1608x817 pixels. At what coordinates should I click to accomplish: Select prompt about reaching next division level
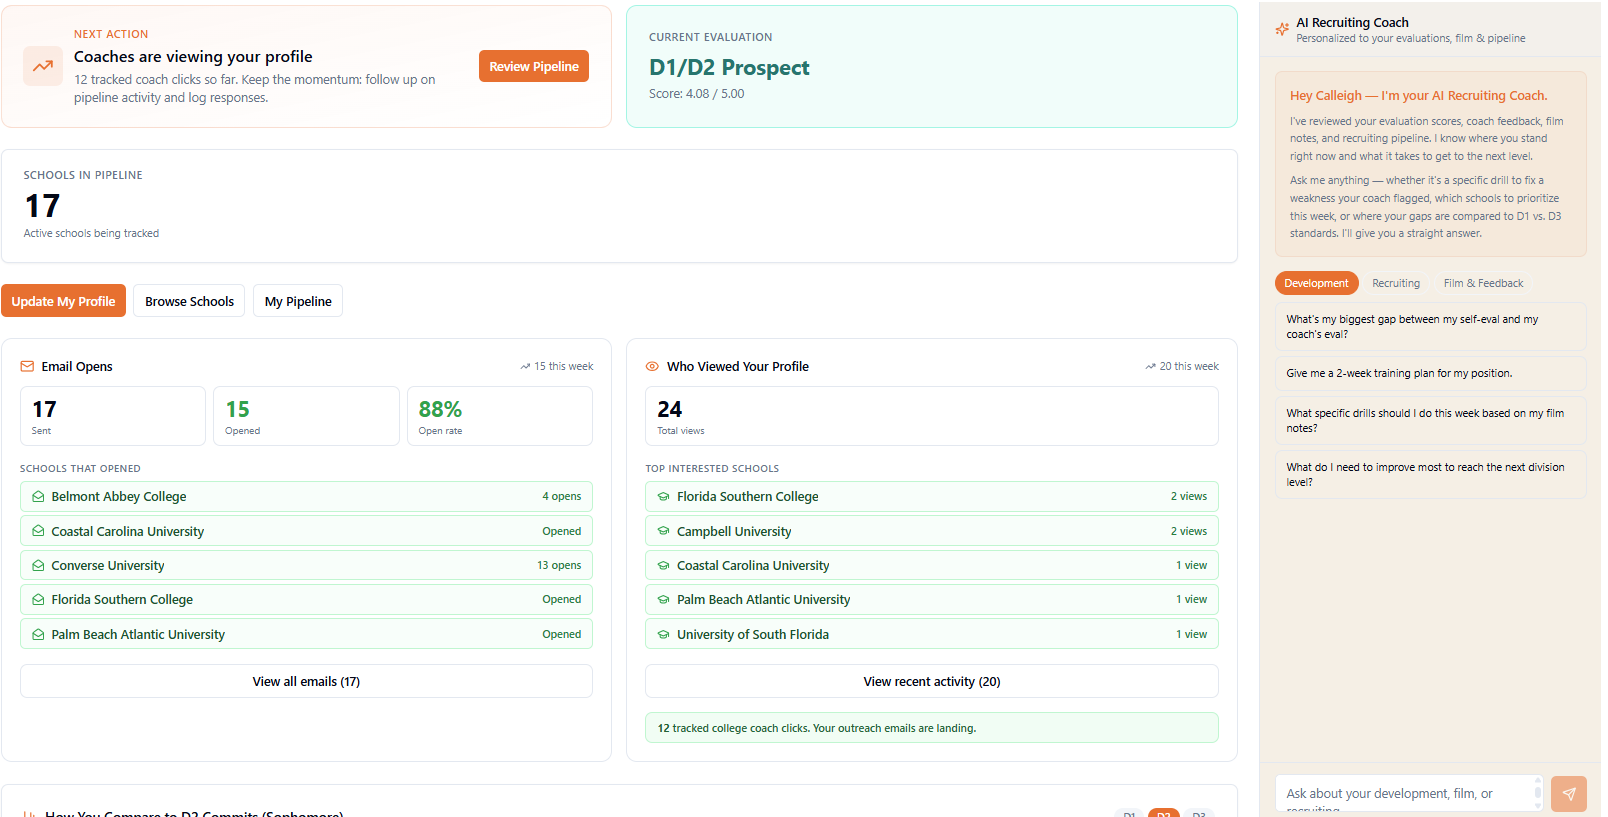click(x=1430, y=475)
